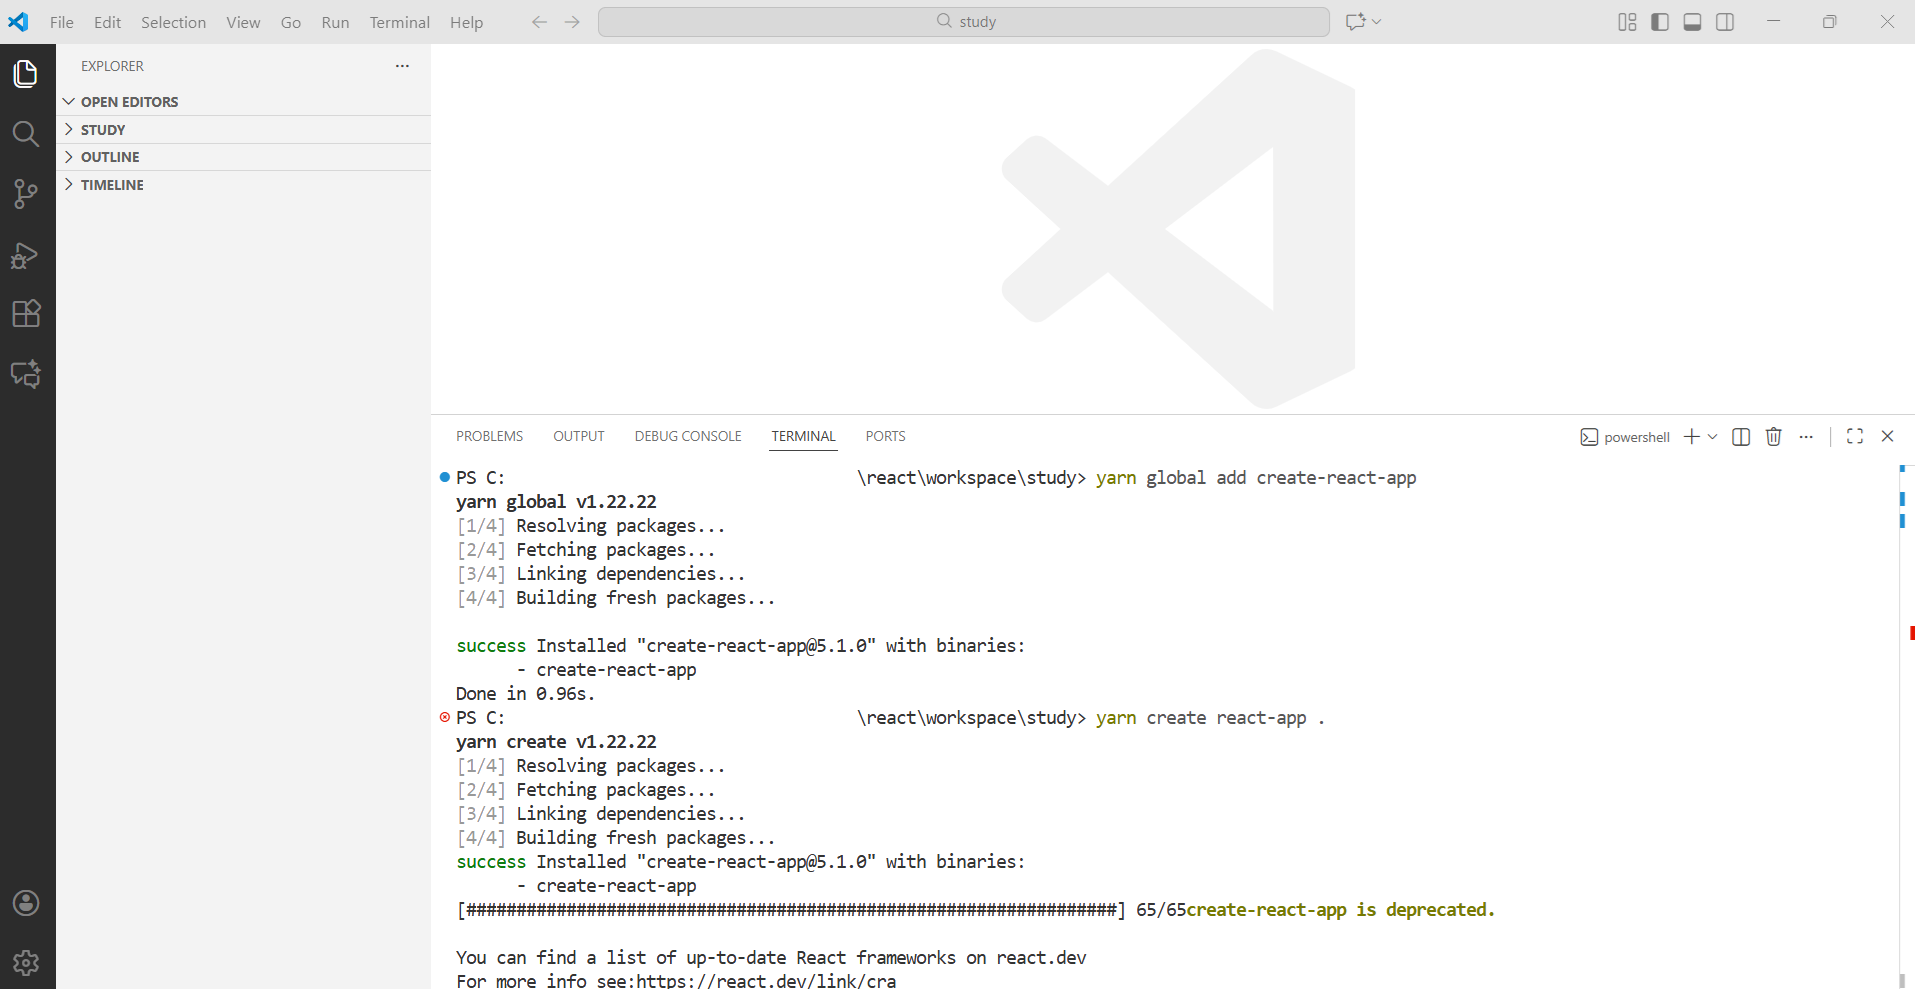1915x989 pixels.
Task: Open Source Control view
Action: pyautogui.click(x=26, y=194)
